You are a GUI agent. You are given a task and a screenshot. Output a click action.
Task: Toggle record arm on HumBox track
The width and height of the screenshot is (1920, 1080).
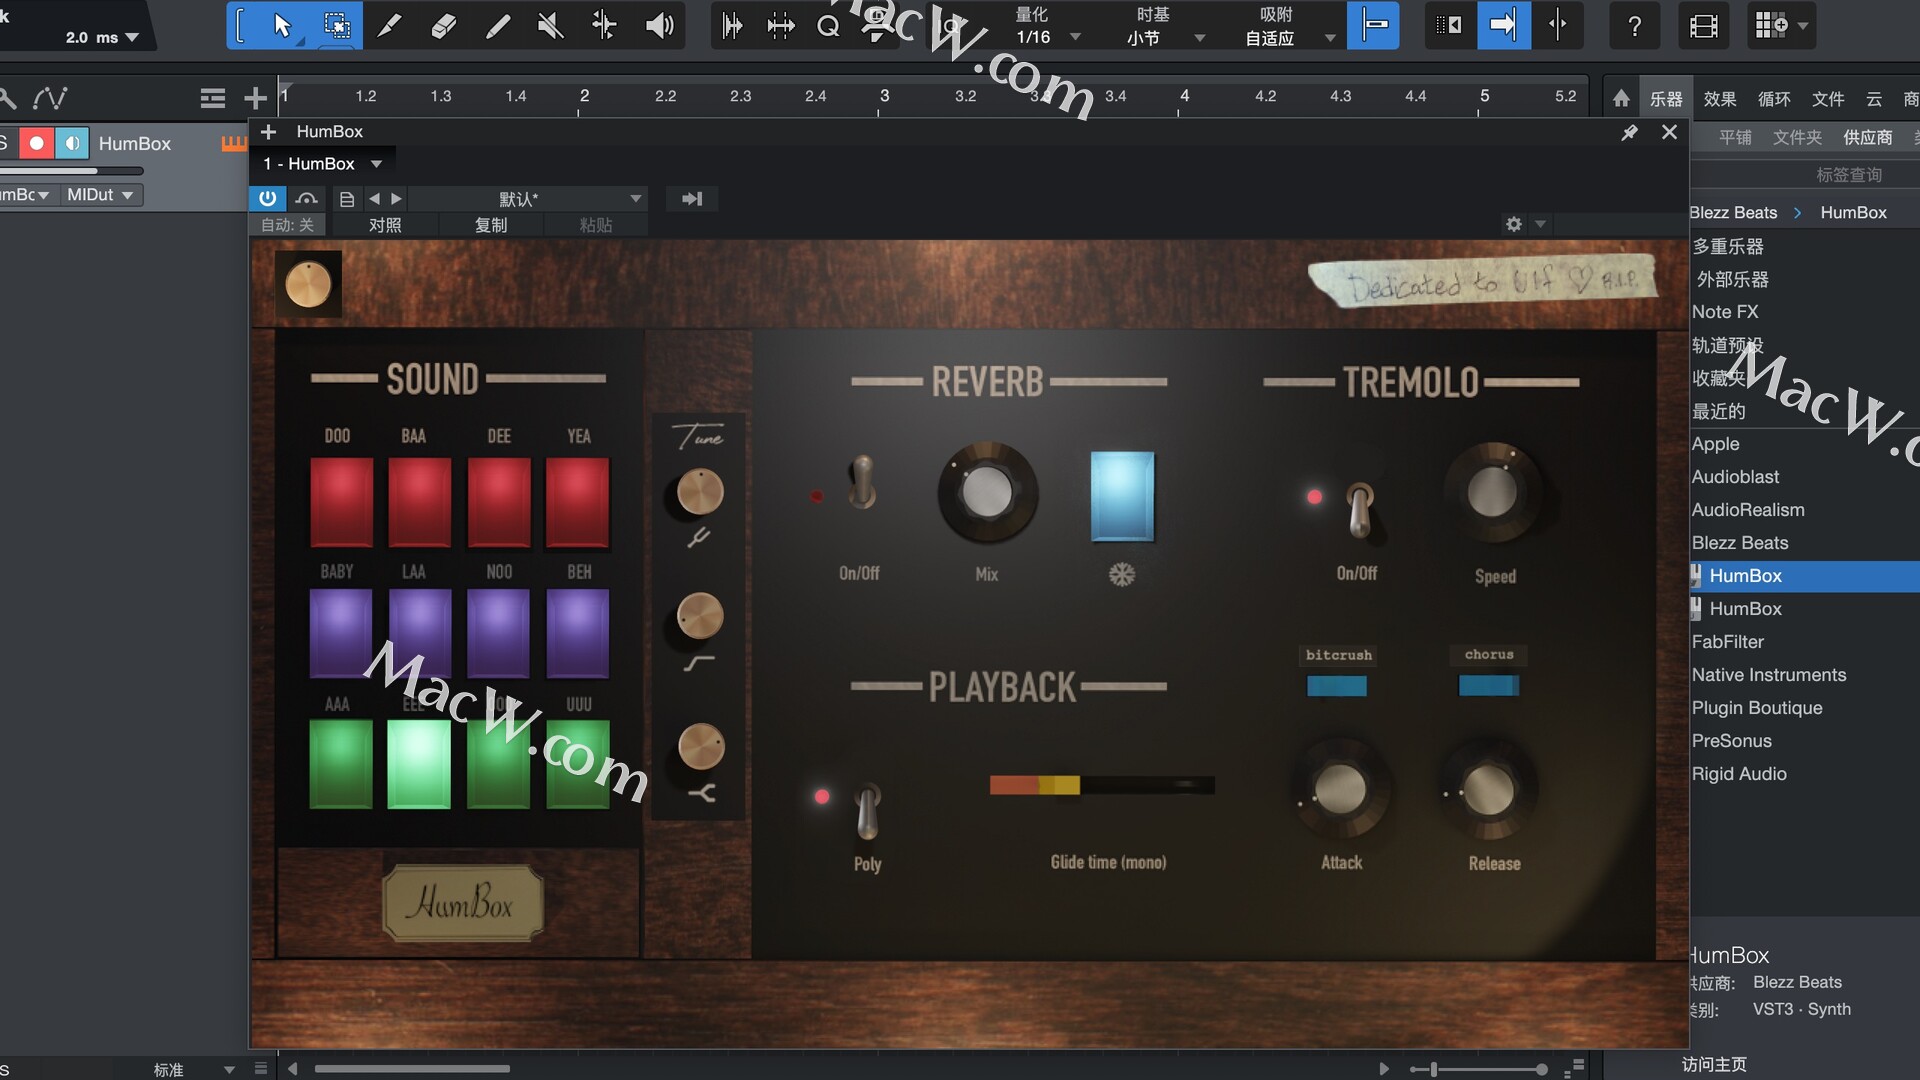pos(36,143)
